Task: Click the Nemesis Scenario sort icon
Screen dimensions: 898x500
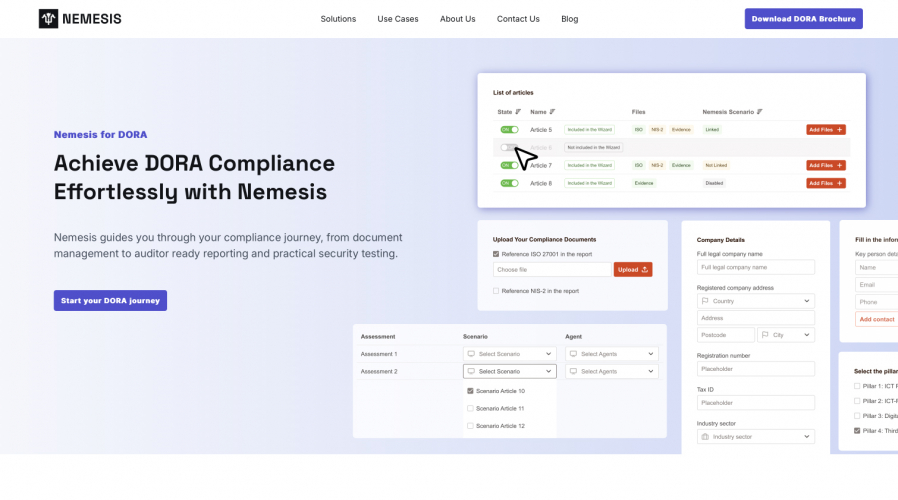Action: tap(759, 112)
